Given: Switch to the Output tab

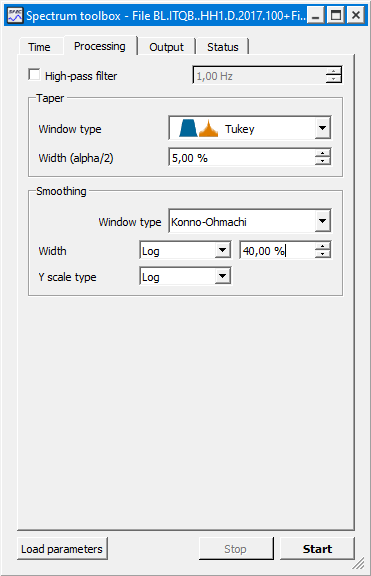Looking at the screenshot, I should [x=166, y=47].
